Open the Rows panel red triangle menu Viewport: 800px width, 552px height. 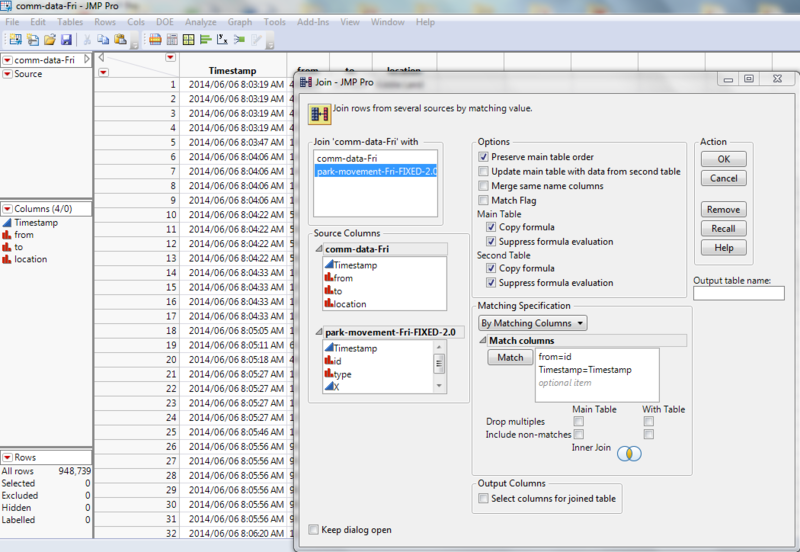click(7, 458)
